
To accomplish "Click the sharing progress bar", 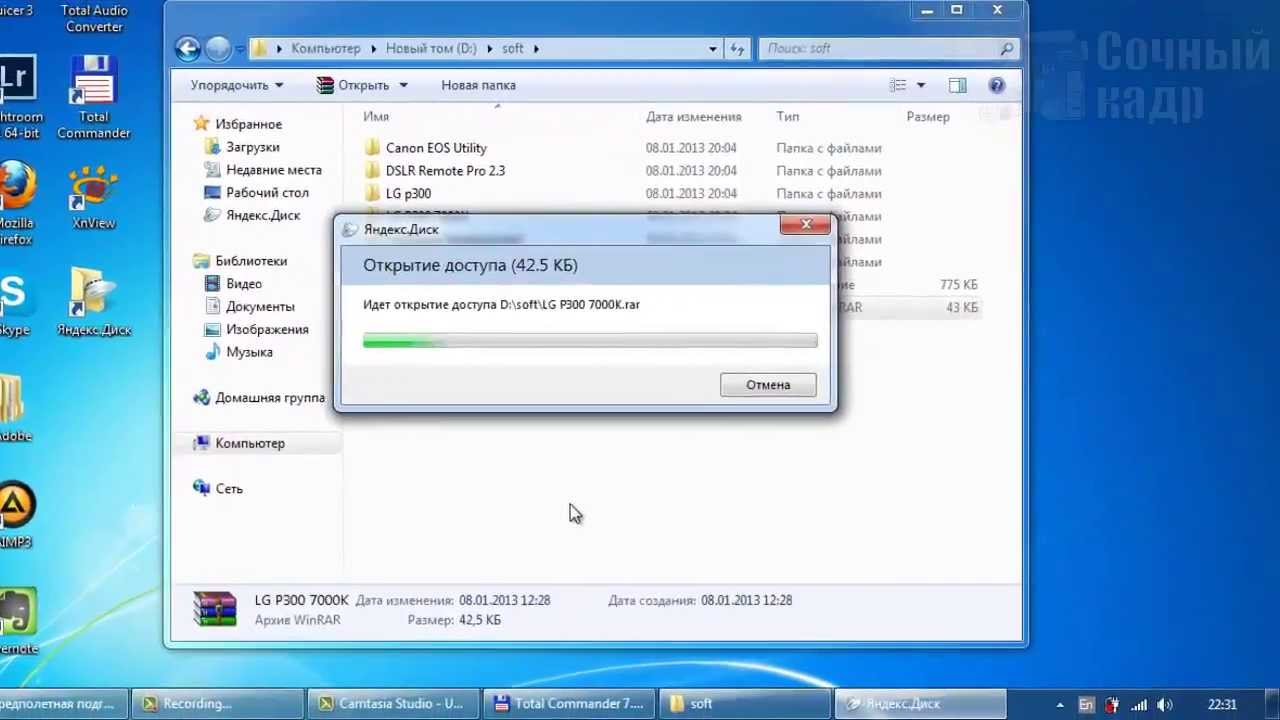I will click(590, 342).
